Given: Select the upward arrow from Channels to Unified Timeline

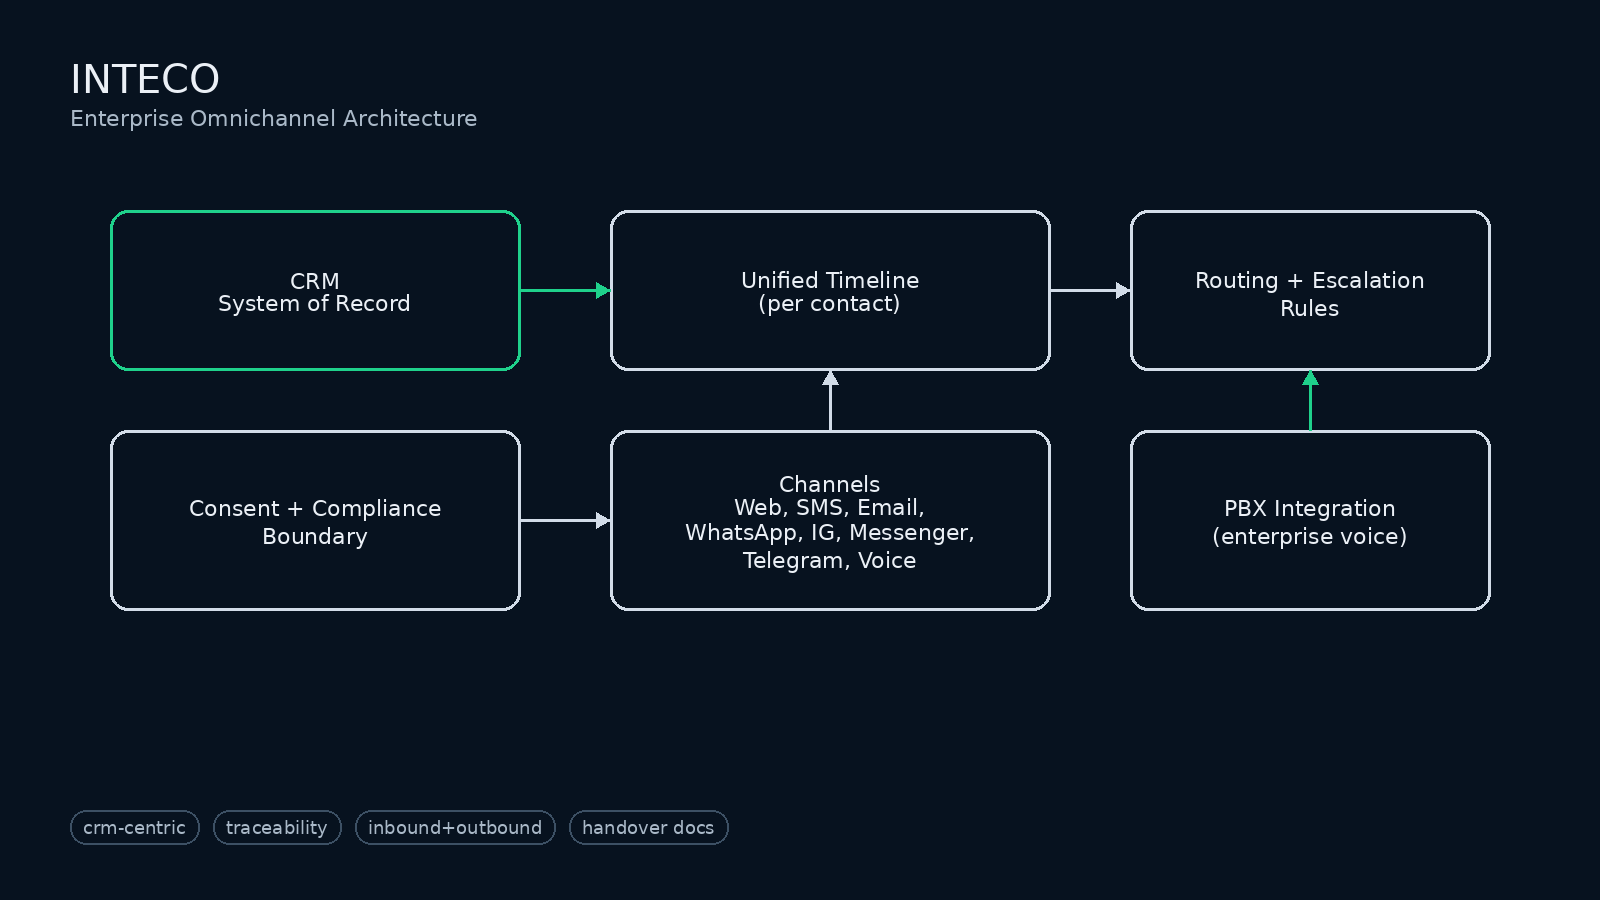Looking at the screenshot, I should pos(830,401).
